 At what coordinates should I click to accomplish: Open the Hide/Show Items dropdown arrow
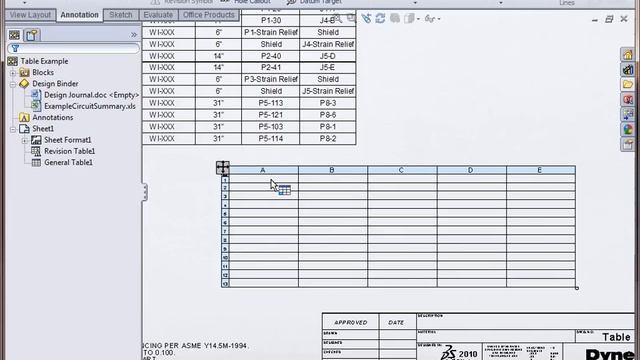point(439,19)
